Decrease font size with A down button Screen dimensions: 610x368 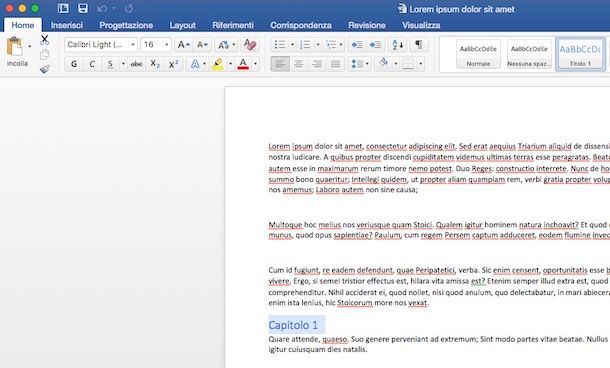click(x=202, y=45)
